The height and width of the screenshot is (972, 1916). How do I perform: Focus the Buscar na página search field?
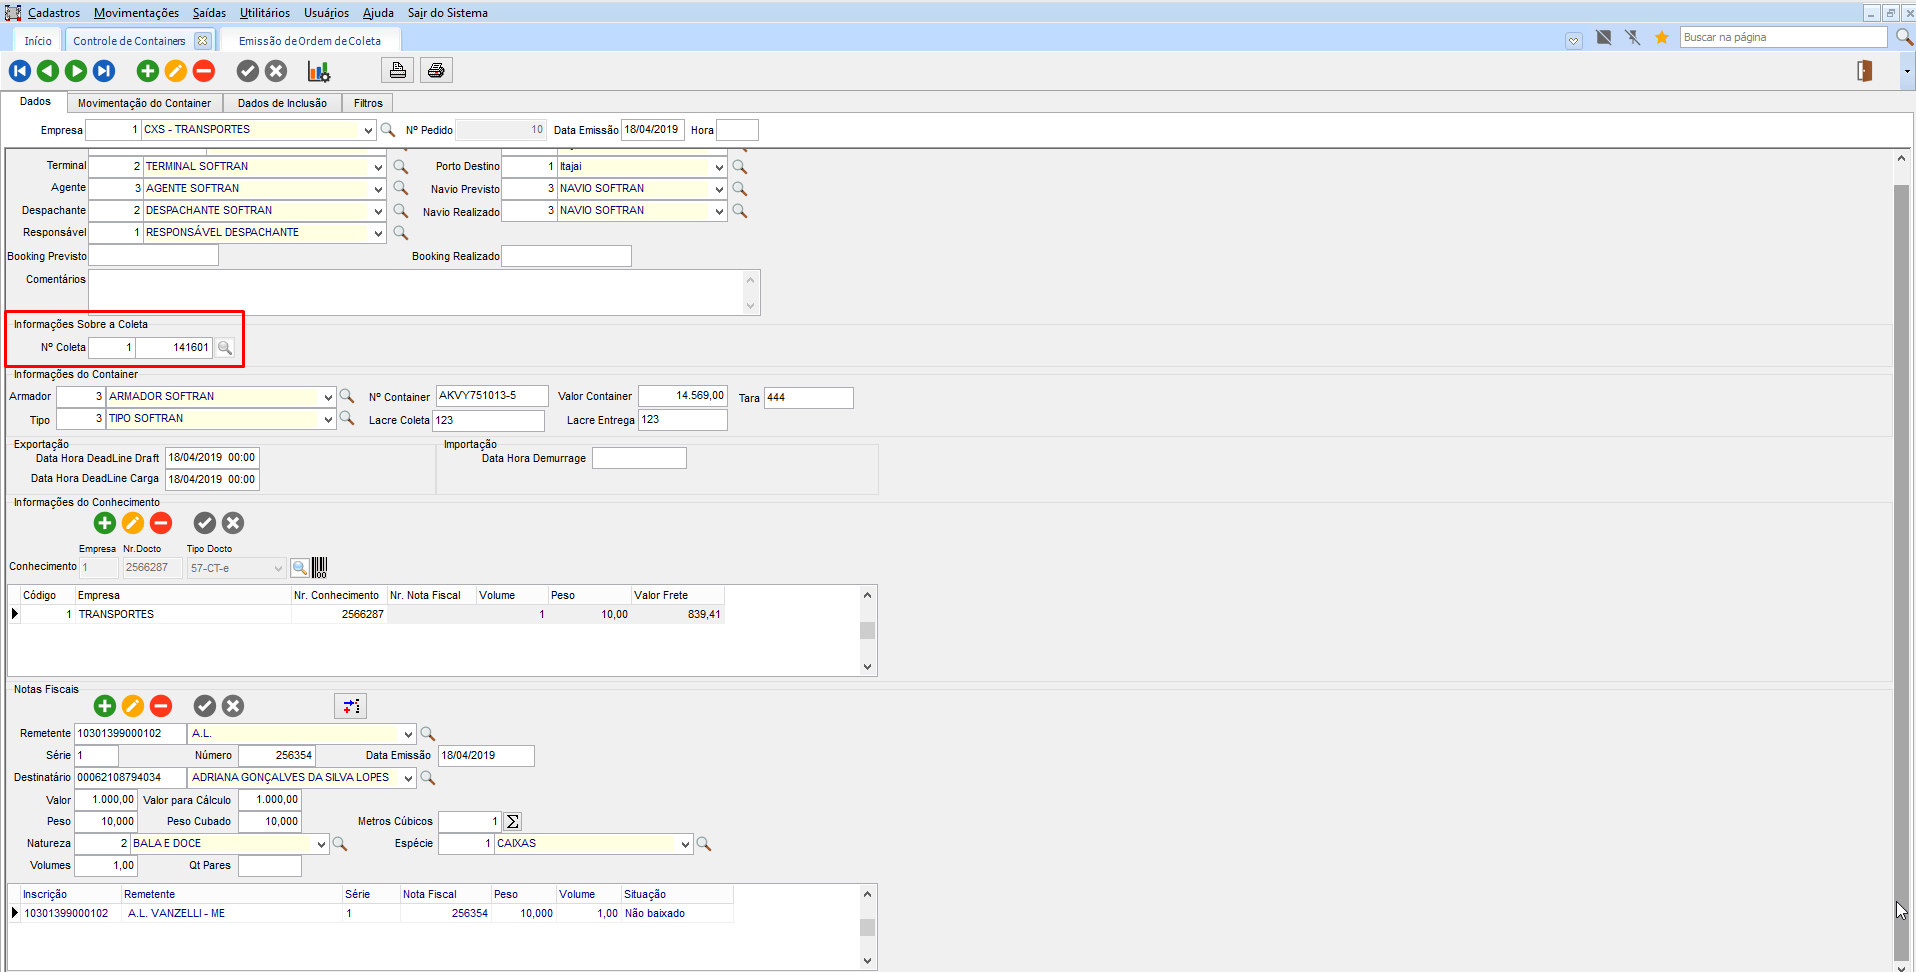[x=1783, y=37]
